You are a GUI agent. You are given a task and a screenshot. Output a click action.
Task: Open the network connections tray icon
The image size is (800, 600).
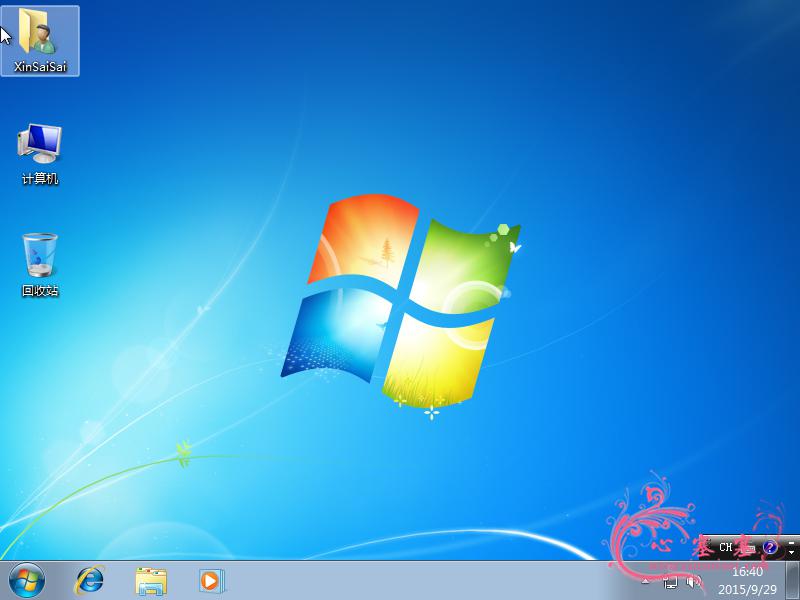[671, 582]
